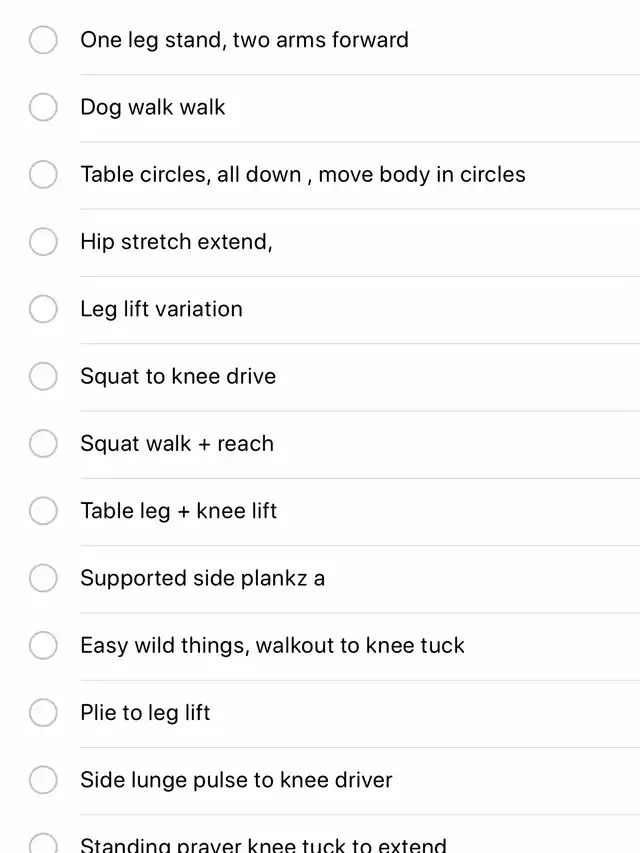Tick the Table circles checklist circle
Viewport: 640px width, 853px height.
(x=43, y=174)
